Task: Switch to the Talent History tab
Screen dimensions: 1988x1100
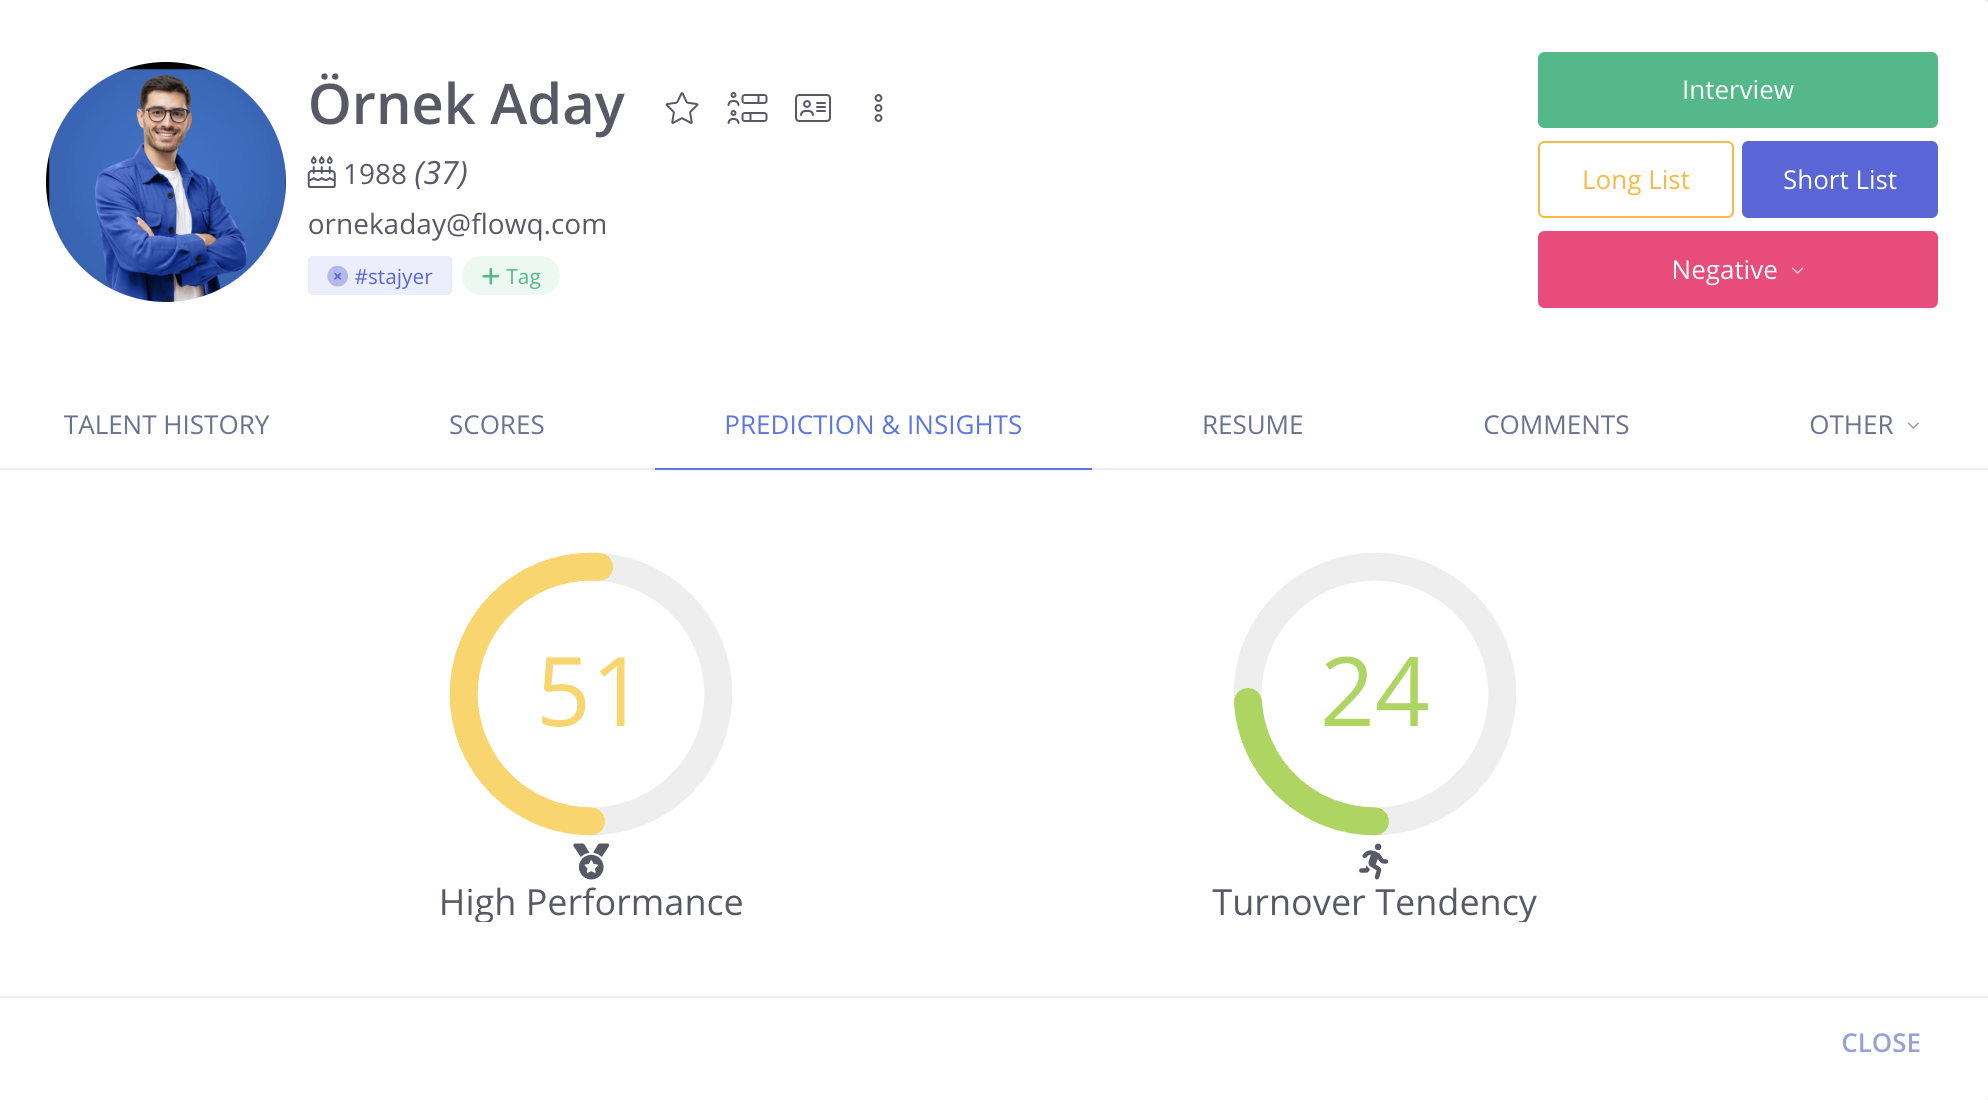Action: 167,425
